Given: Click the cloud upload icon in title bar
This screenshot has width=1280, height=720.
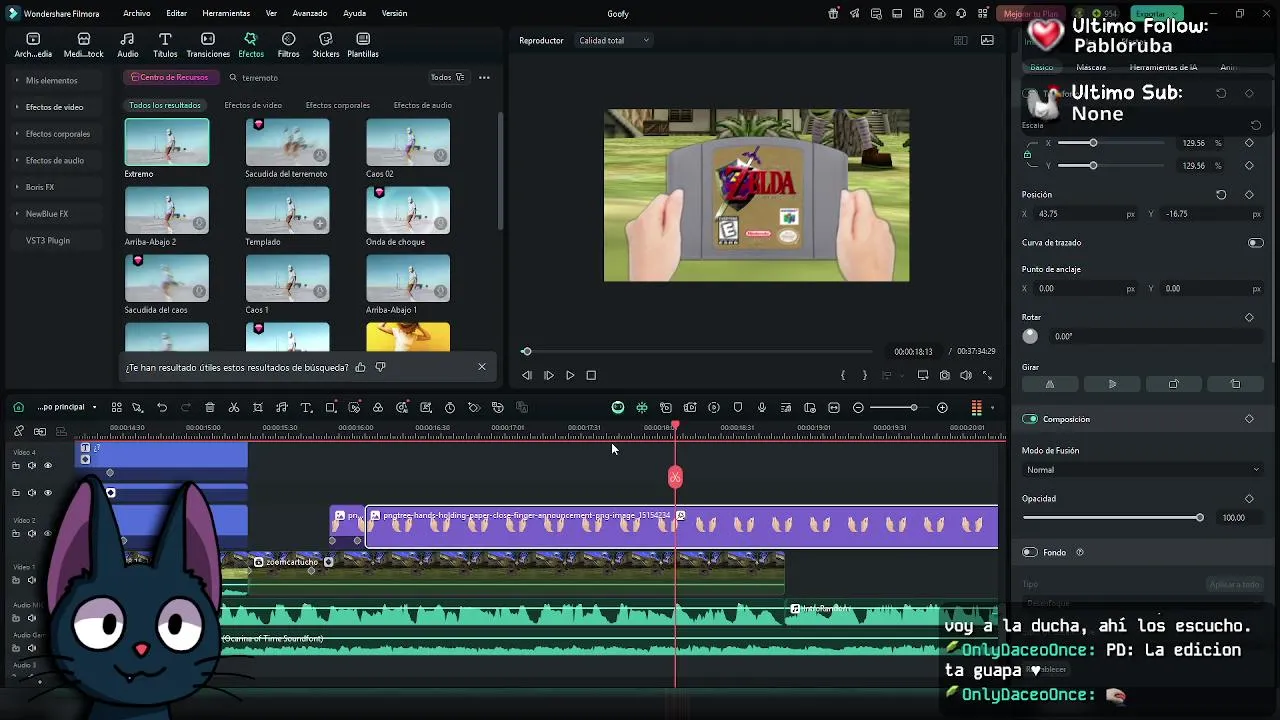Looking at the screenshot, I should coord(940,14).
